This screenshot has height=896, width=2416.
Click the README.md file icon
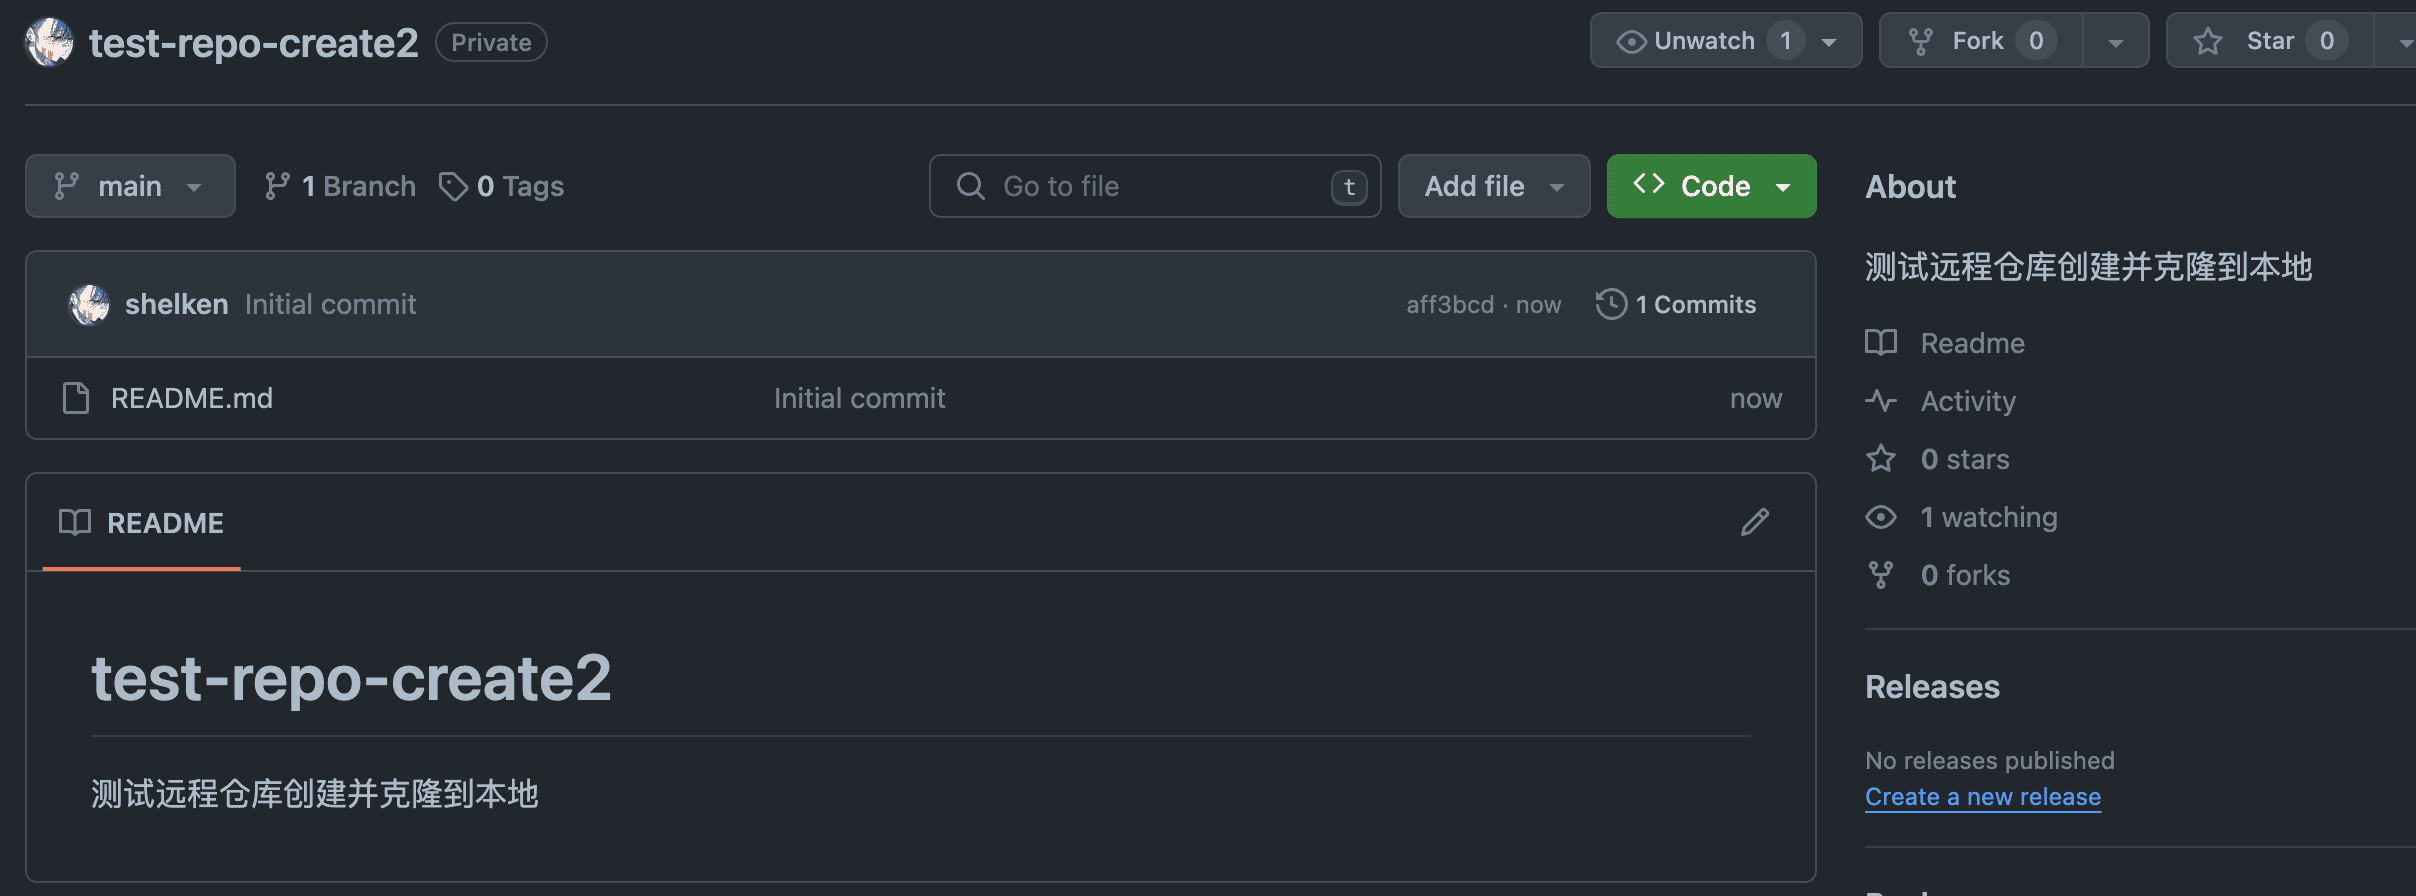(76, 398)
